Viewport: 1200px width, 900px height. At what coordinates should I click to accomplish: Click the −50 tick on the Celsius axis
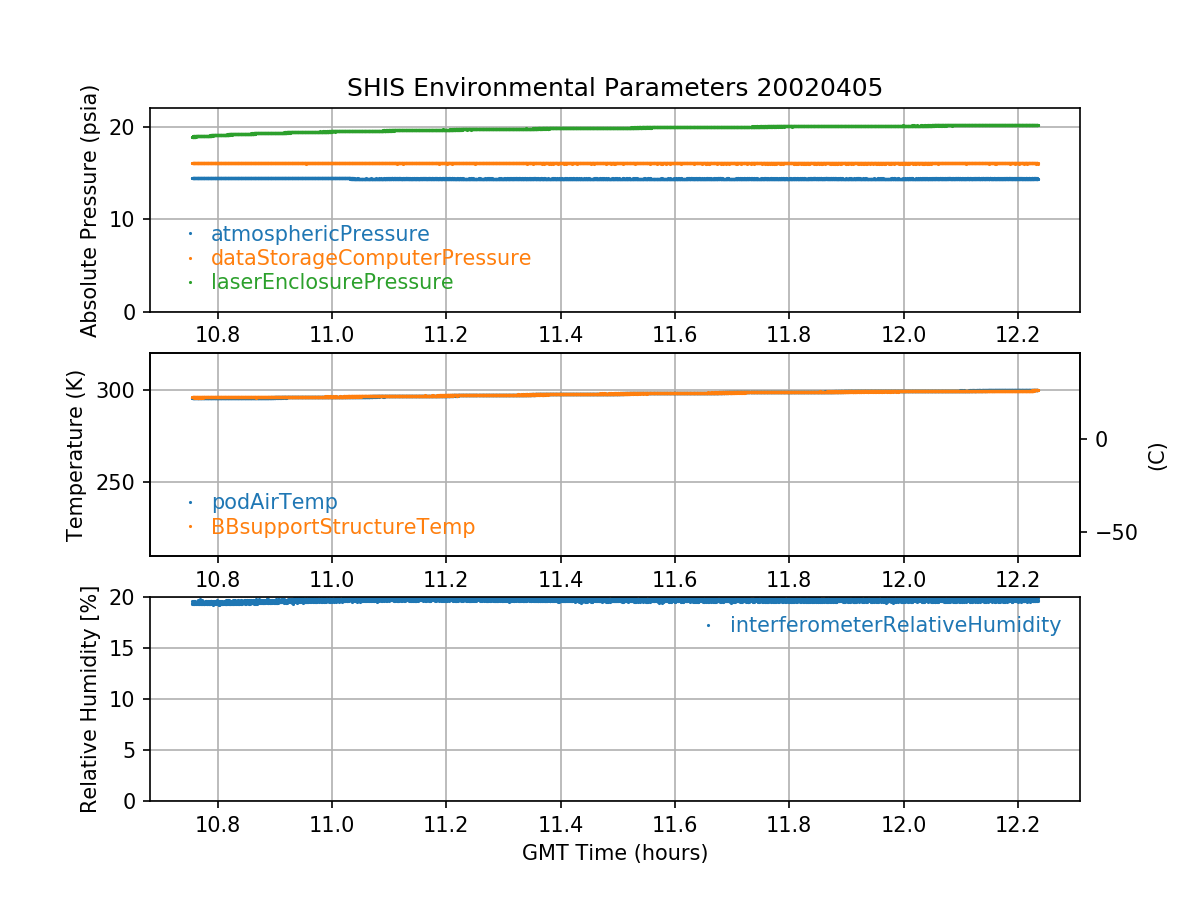[x=1110, y=532]
